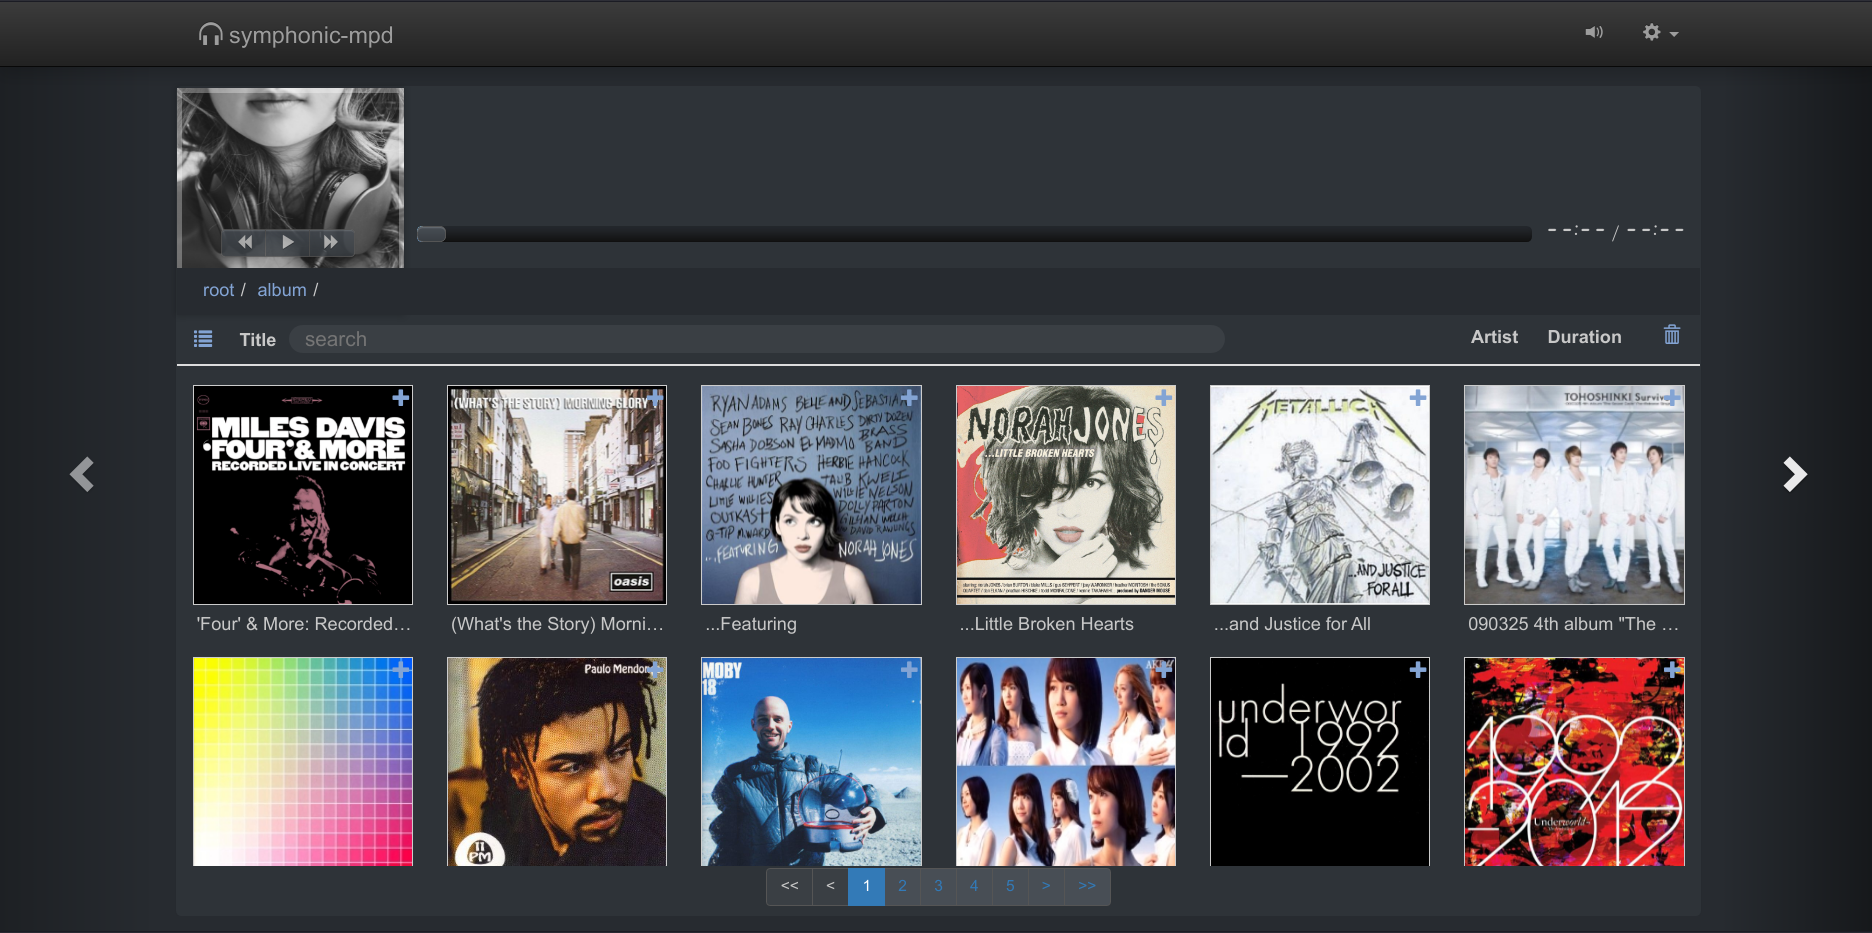Image resolution: width=1872 pixels, height=933 pixels.
Task: Select page 5 in pagination
Action: [1010, 886]
